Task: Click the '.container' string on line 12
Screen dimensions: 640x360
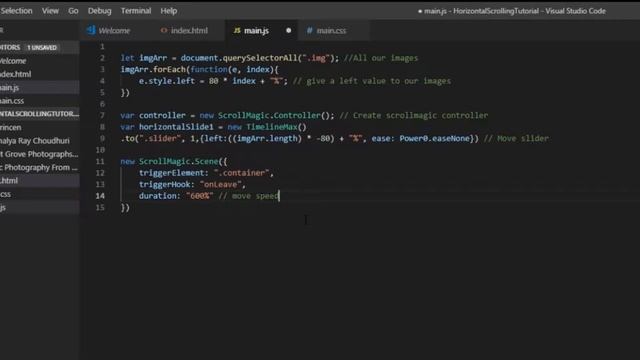Action: click(241, 173)
